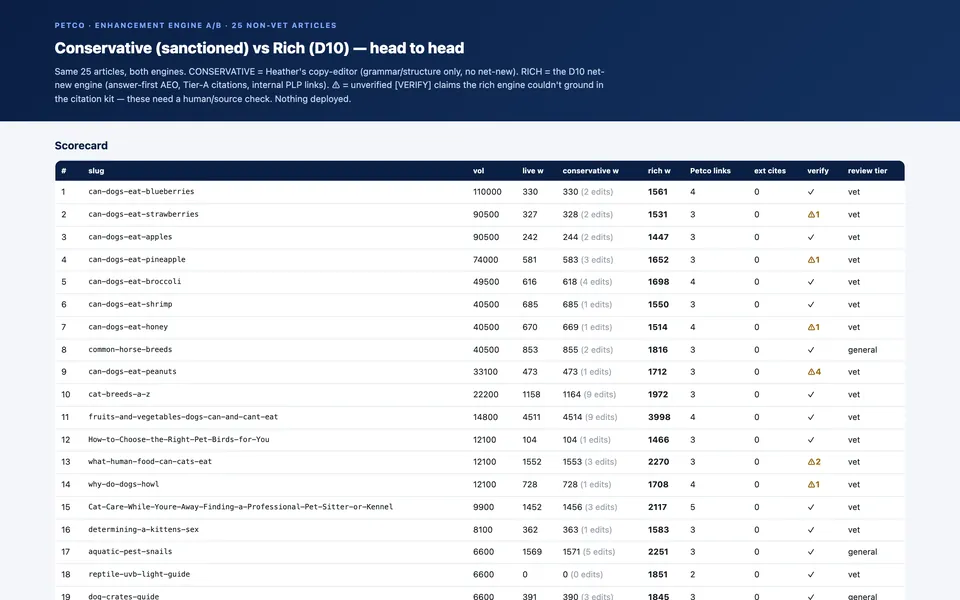The image size is (960, 600).
Task: Click the 'vol' column header
Action: (478, 171)
